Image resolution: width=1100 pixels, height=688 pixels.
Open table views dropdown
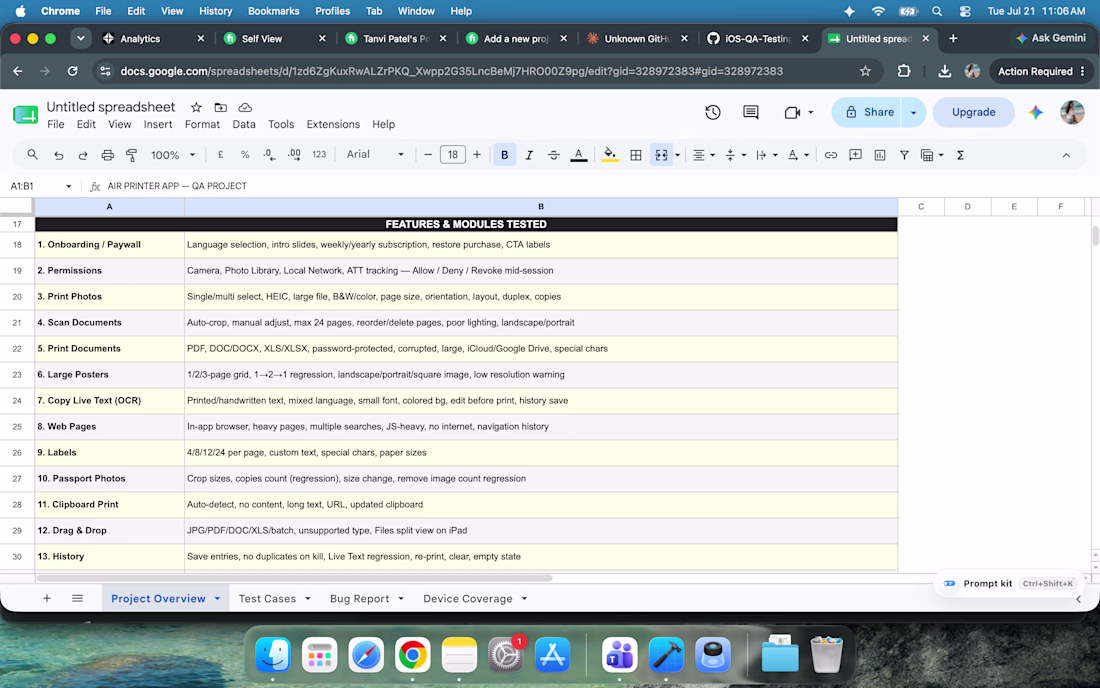click(932, 155)
